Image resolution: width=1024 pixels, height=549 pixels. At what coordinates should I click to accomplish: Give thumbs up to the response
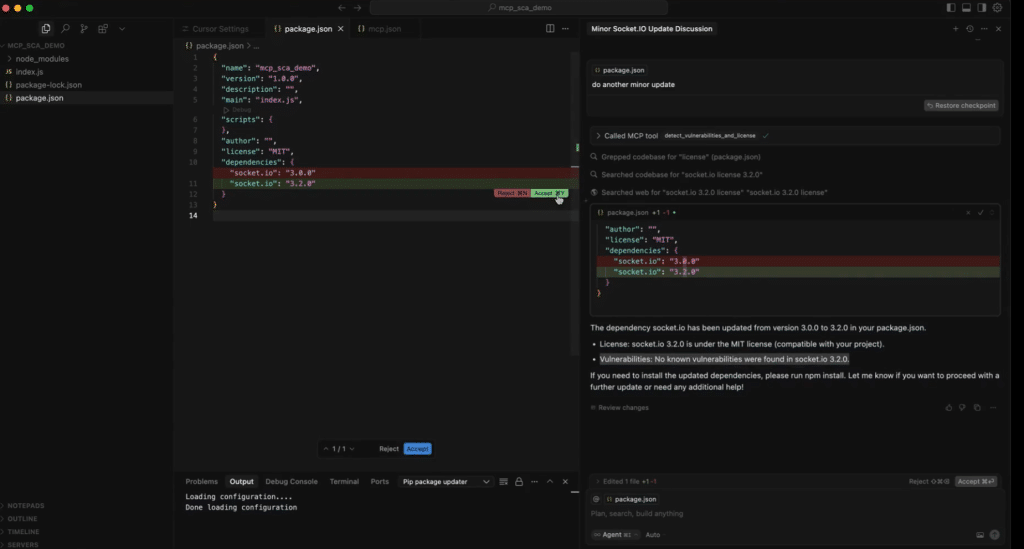pos(948,408)
